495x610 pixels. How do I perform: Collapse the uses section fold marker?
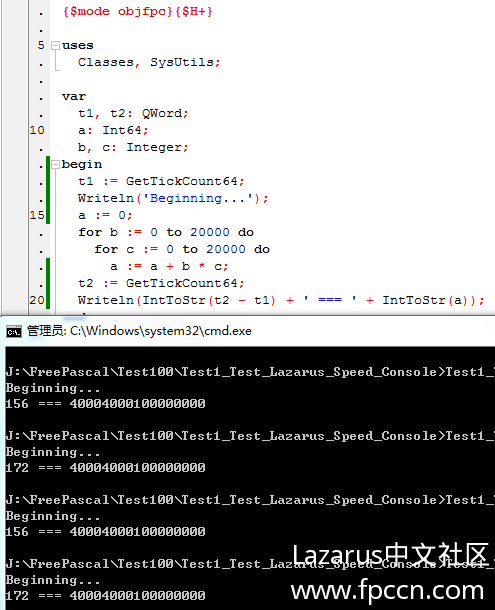(x=56, y=46)
